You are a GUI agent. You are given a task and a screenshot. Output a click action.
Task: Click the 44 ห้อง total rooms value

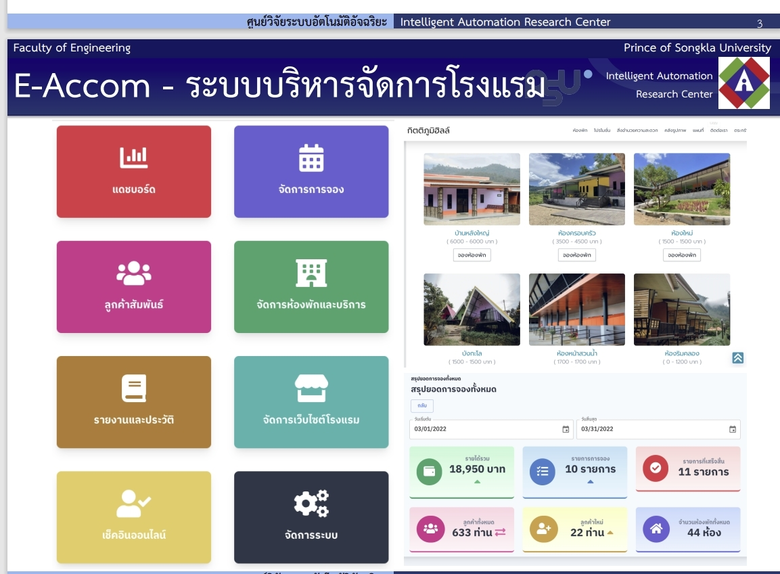pyautogui.click(x=704, y=532)
